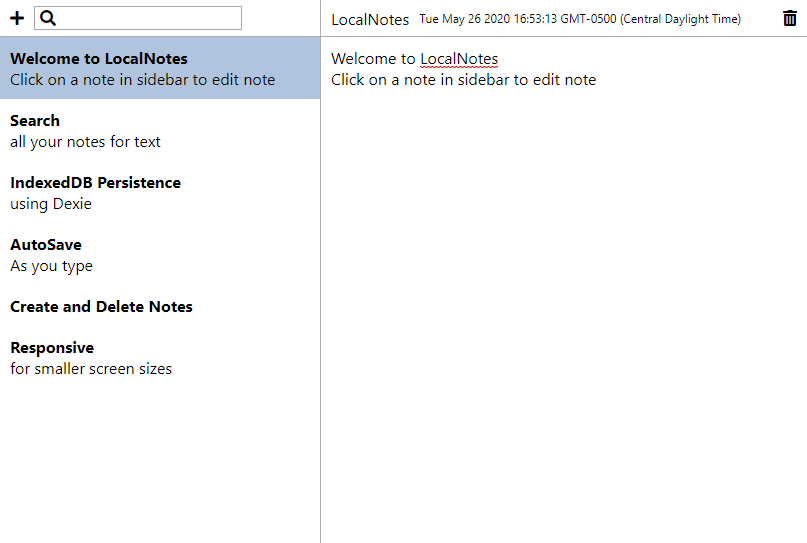This screenshot has height=543, width=807.
Task: Open the 'Search' note in the sidebar
Action: (160, 131)
